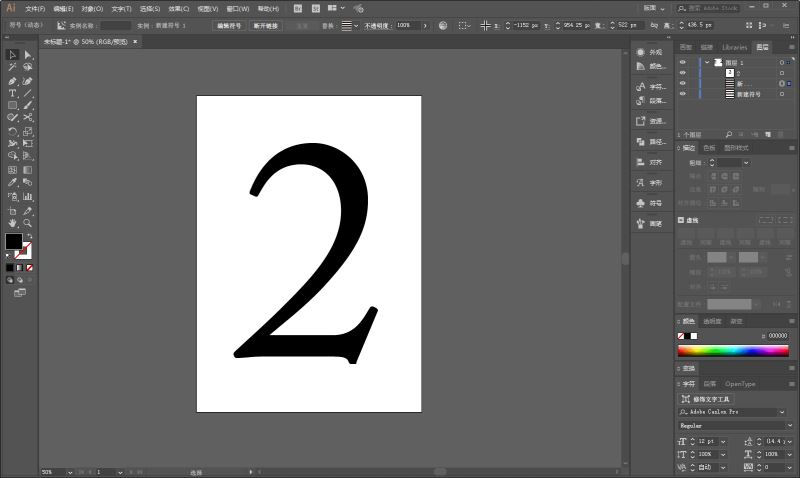Open the 效果(C) menu
The width and height of the screenshot is (800, 478).
click(x=179, y=9)
